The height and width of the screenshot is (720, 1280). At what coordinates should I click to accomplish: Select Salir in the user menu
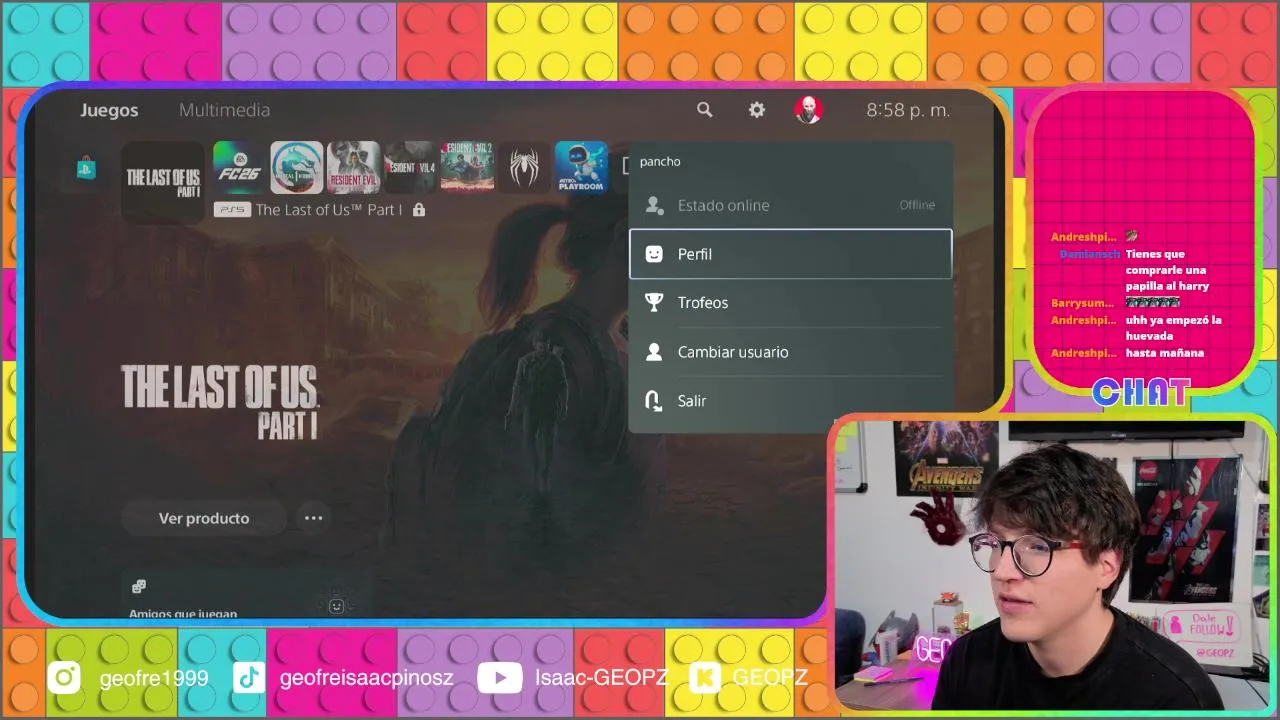pyautogui.click(x=790, y=401)
